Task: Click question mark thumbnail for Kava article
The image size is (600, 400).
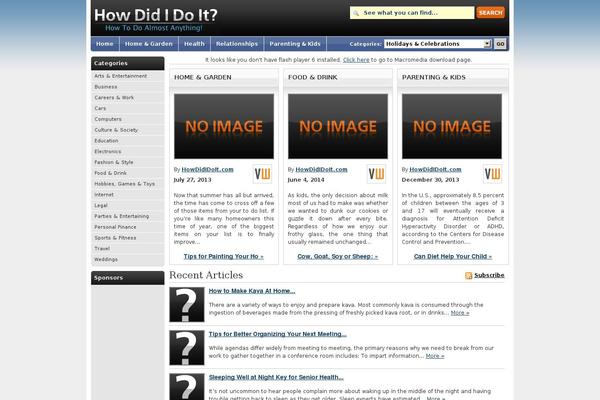Action: [187, 305]
